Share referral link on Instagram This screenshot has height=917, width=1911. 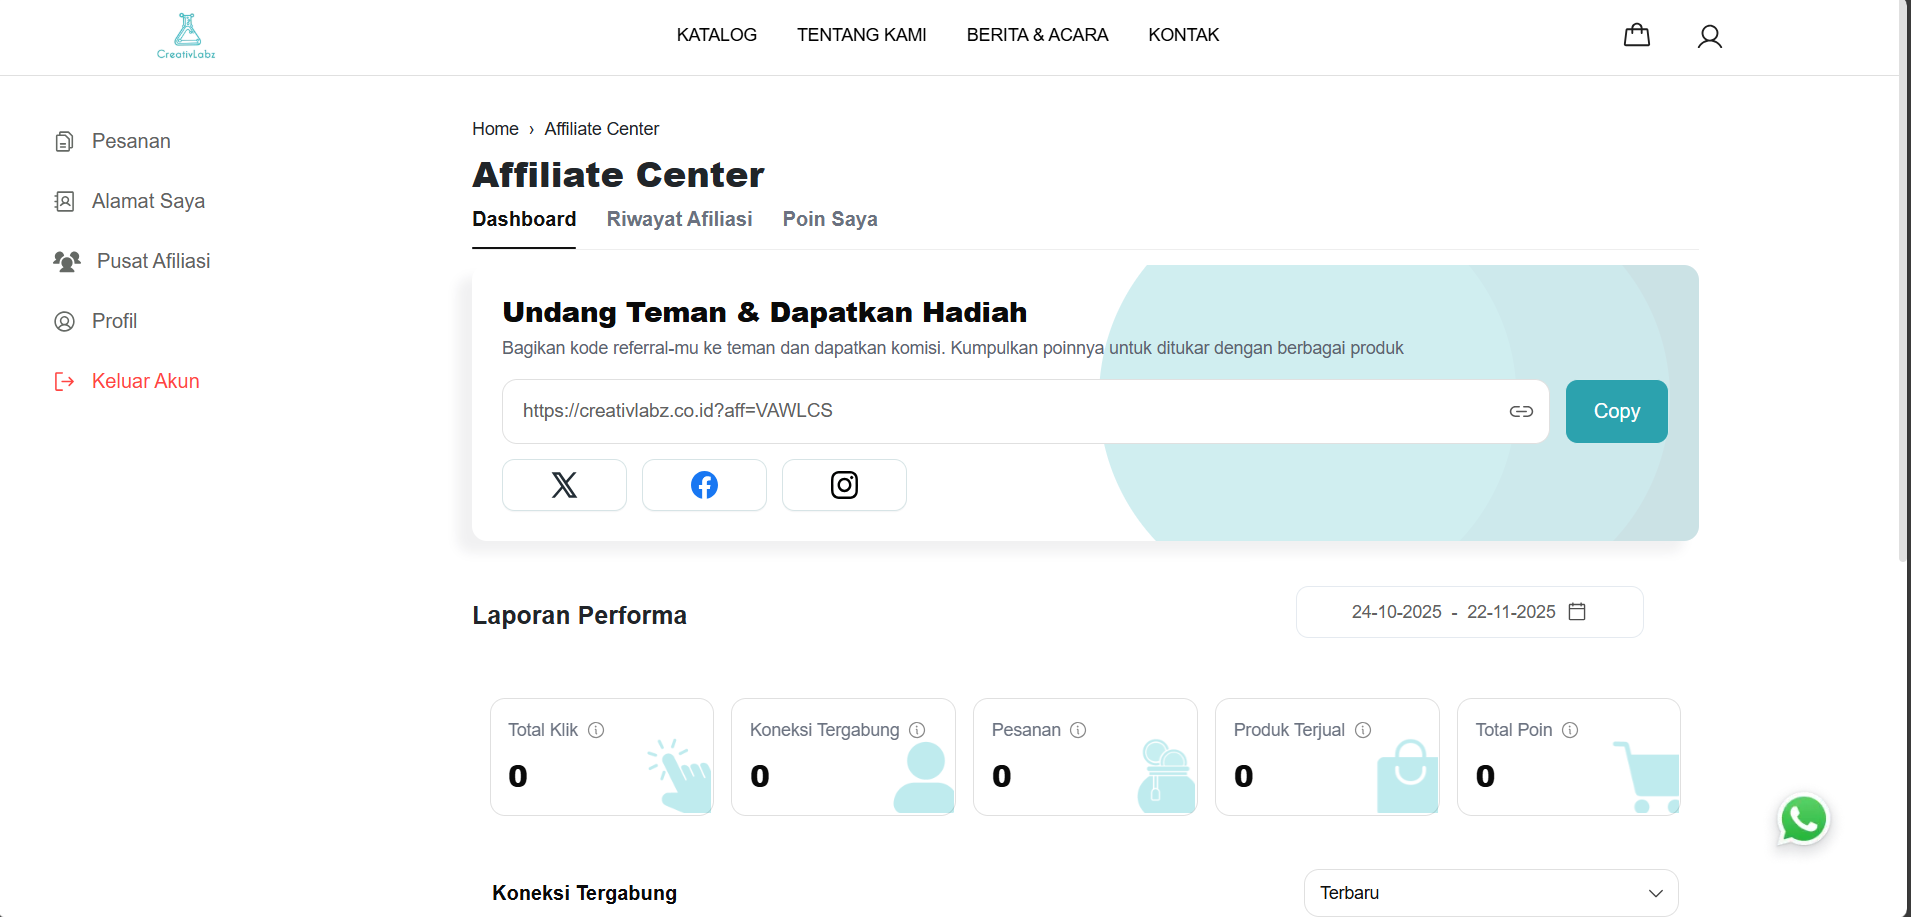point(844,485)
